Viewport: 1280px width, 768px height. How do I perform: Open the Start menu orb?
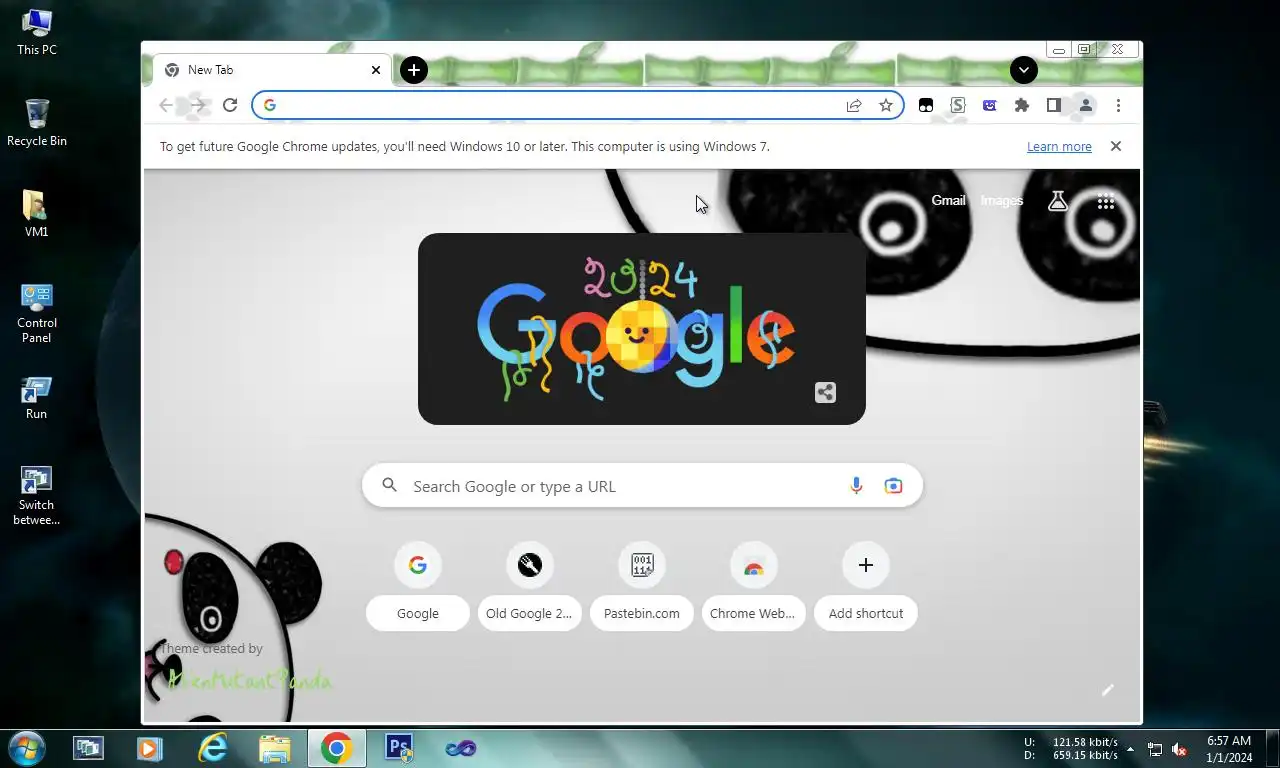tap(26, 747)
